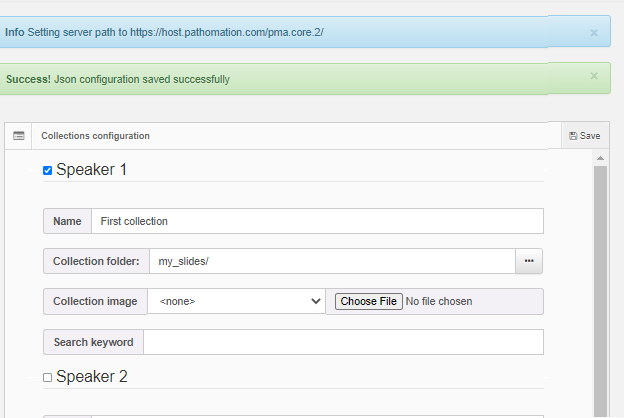624x418 pixels.
Task: Click the Collections configuration title text
Action: click(x=95, y=136)
